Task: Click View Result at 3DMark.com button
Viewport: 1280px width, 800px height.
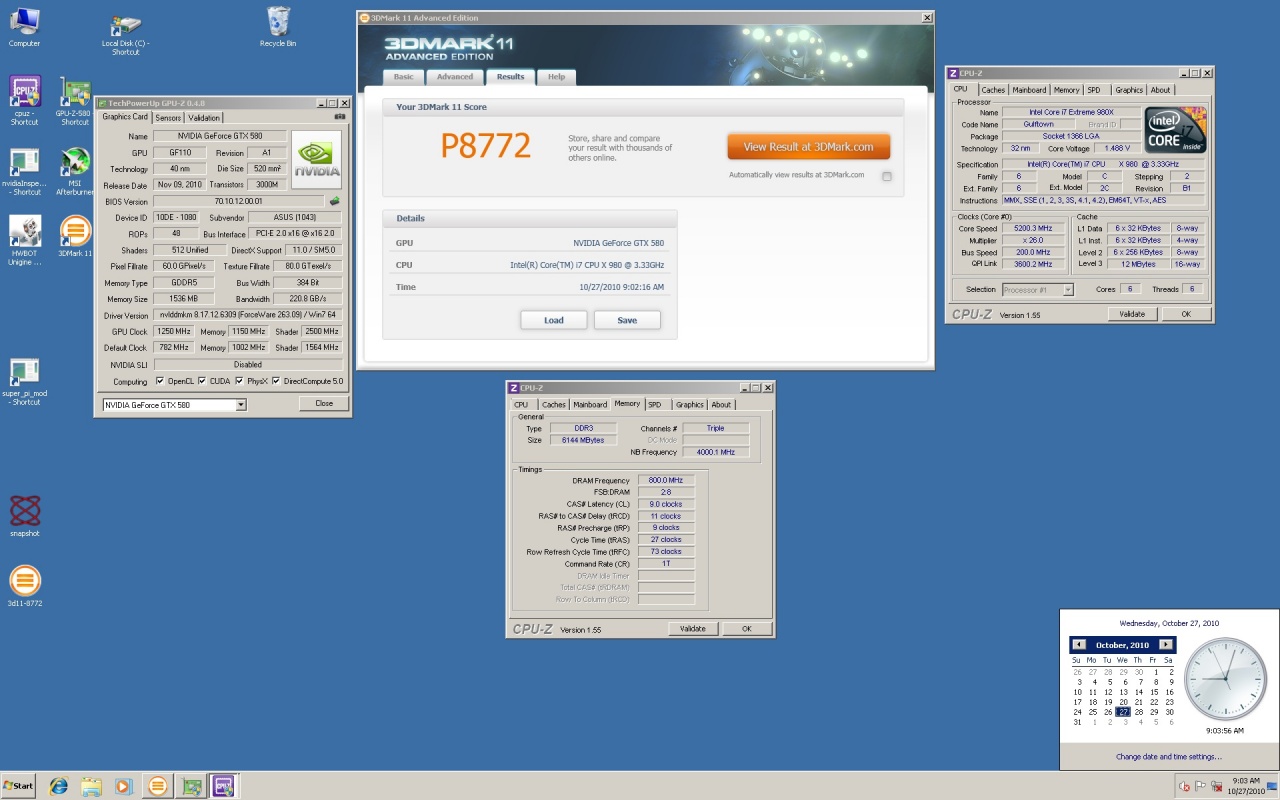Action: coord(808,147)
